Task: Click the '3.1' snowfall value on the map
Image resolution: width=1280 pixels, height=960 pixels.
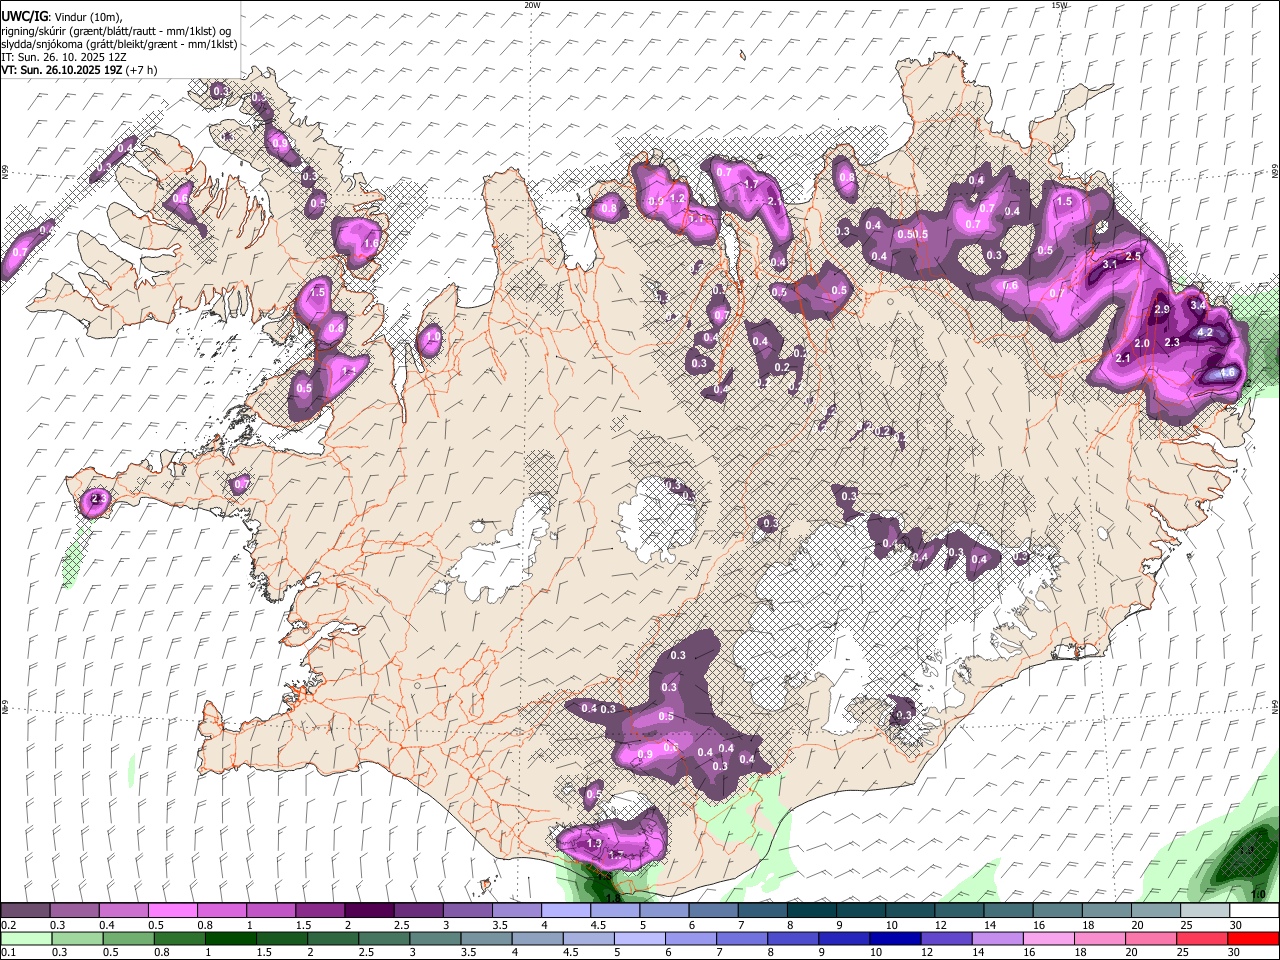Action: click(x=1109, y=265)
